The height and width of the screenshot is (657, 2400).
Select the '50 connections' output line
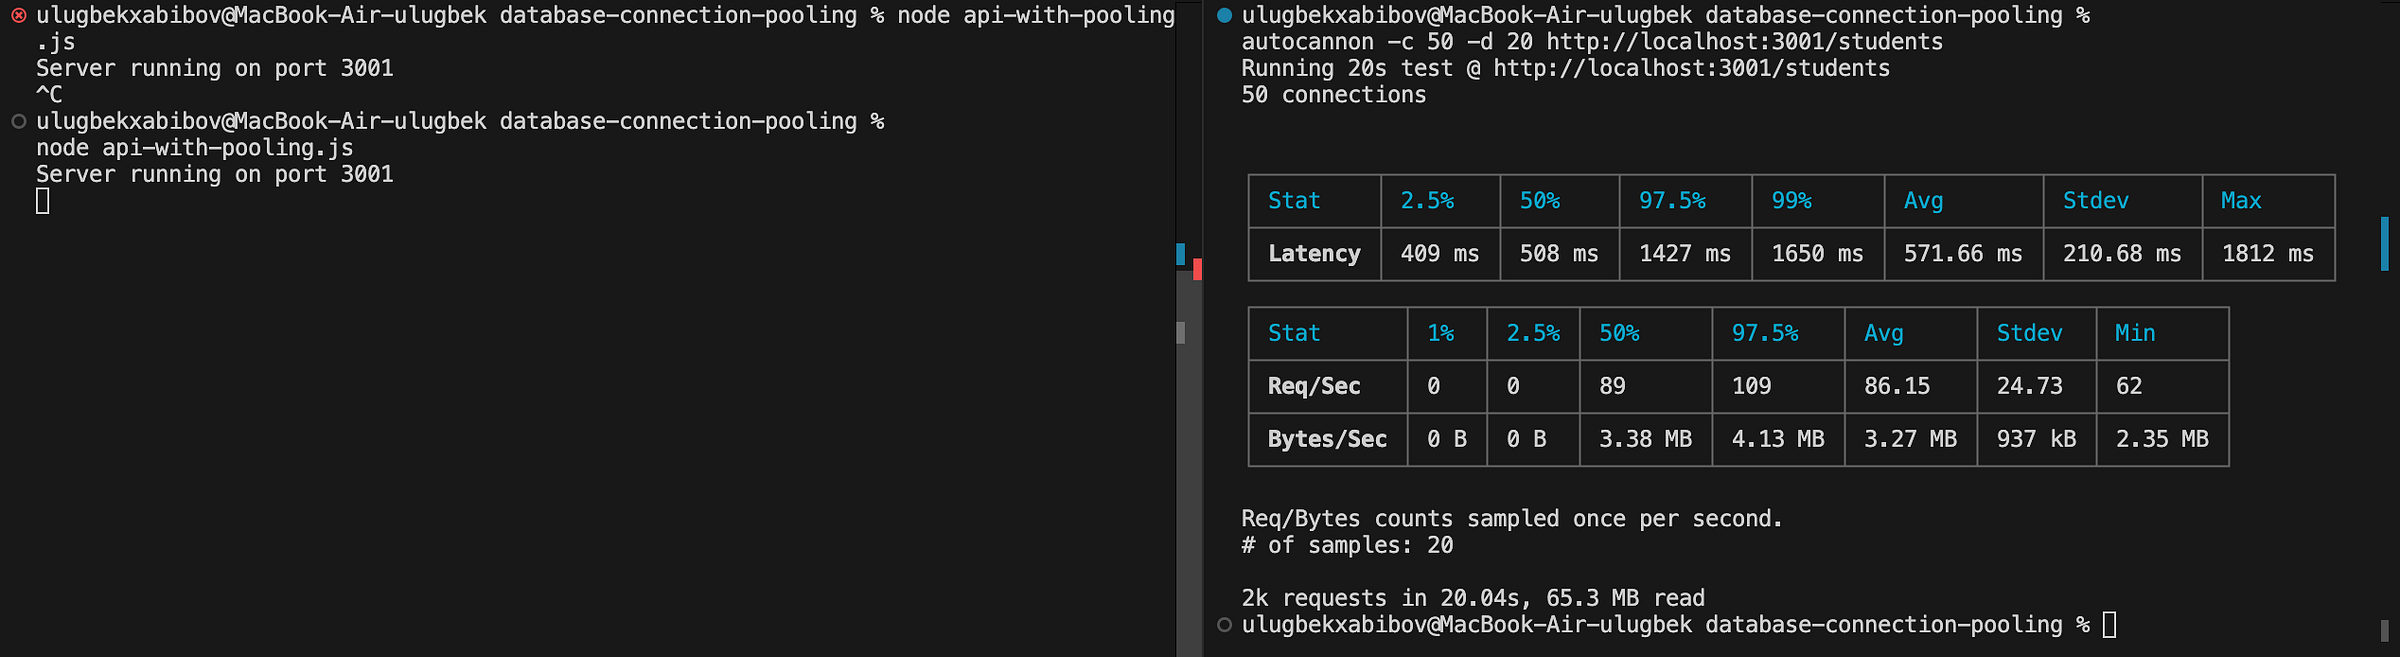coord(1334,95)
